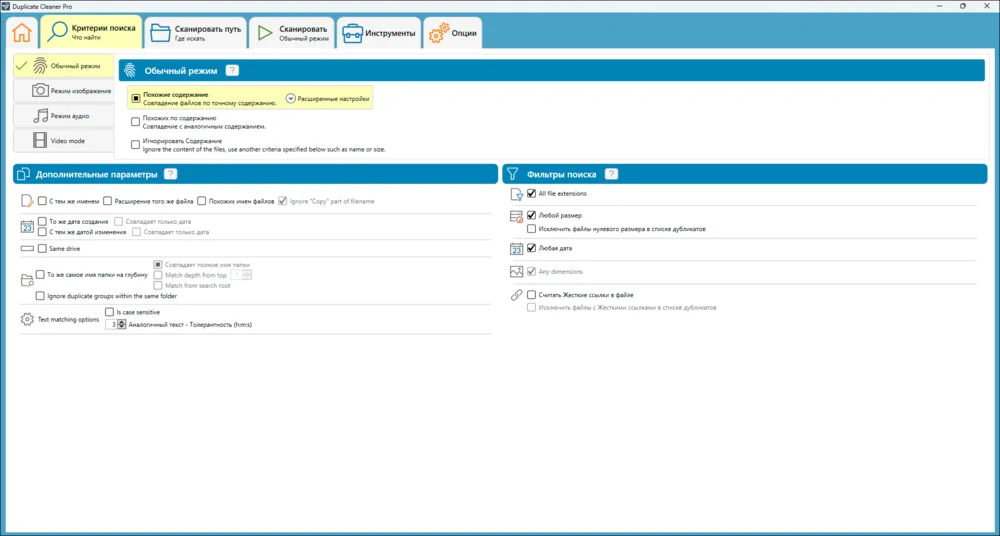Uncheck All file extensions filter
This screenshot has height=536, width=1000.
[531, 193]
